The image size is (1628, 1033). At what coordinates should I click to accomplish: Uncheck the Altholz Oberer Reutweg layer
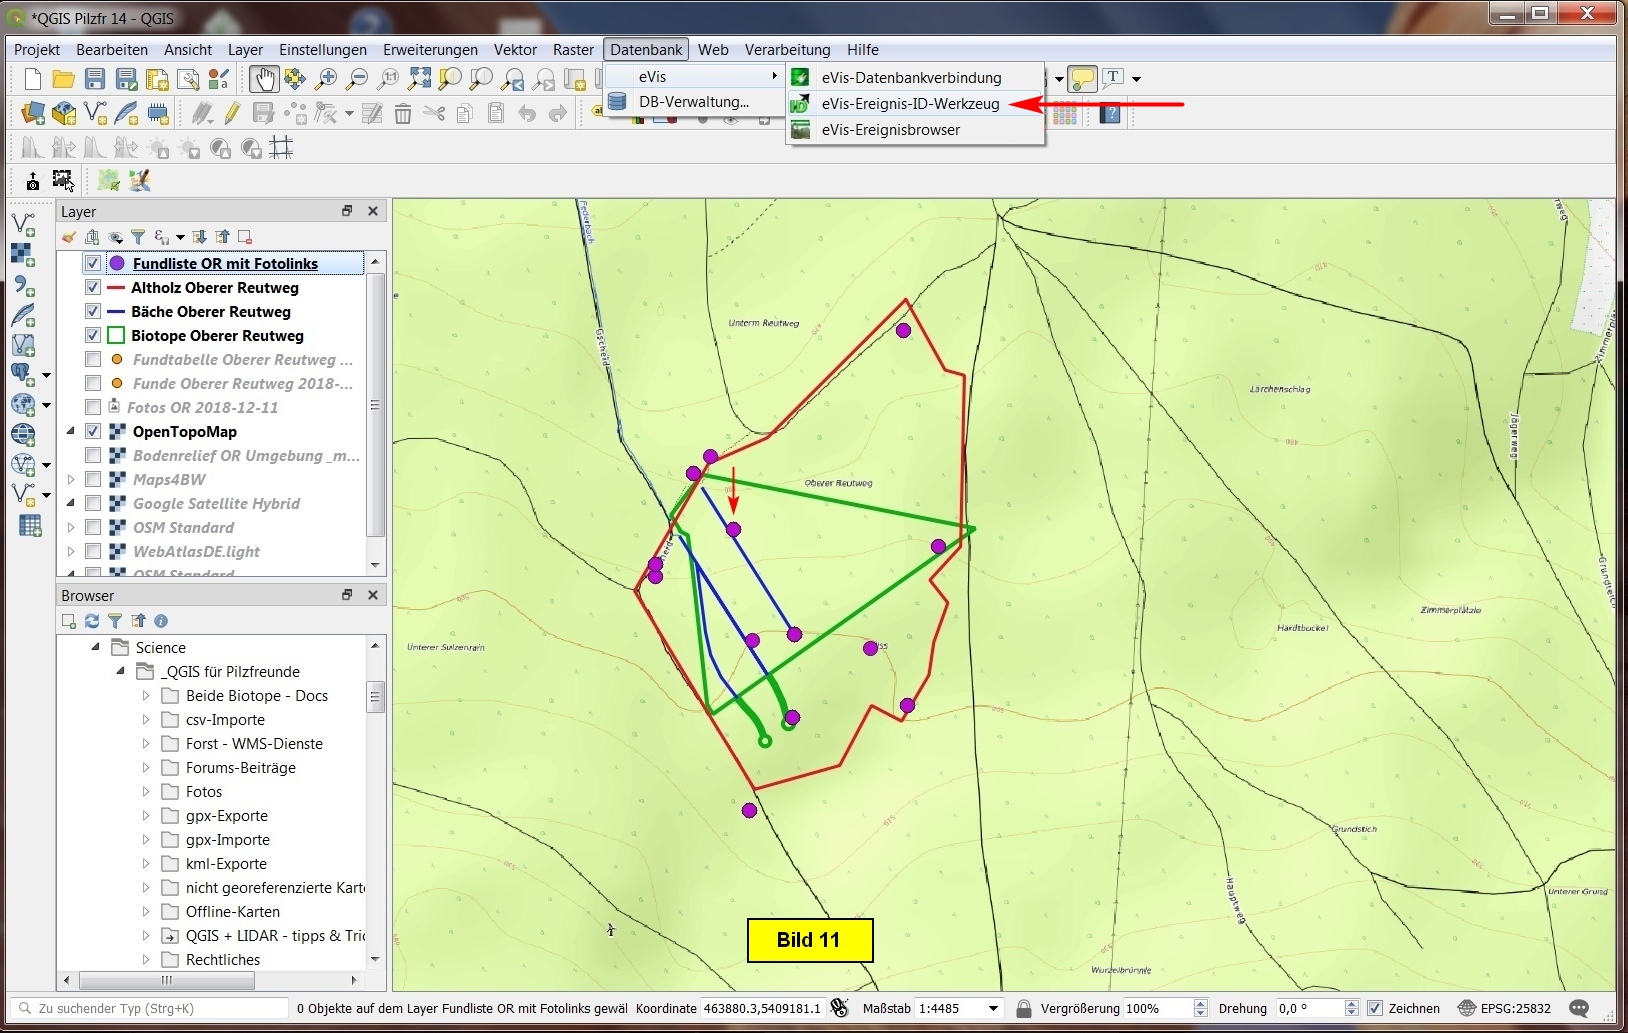pyautogui.click(x=93, y=288)
